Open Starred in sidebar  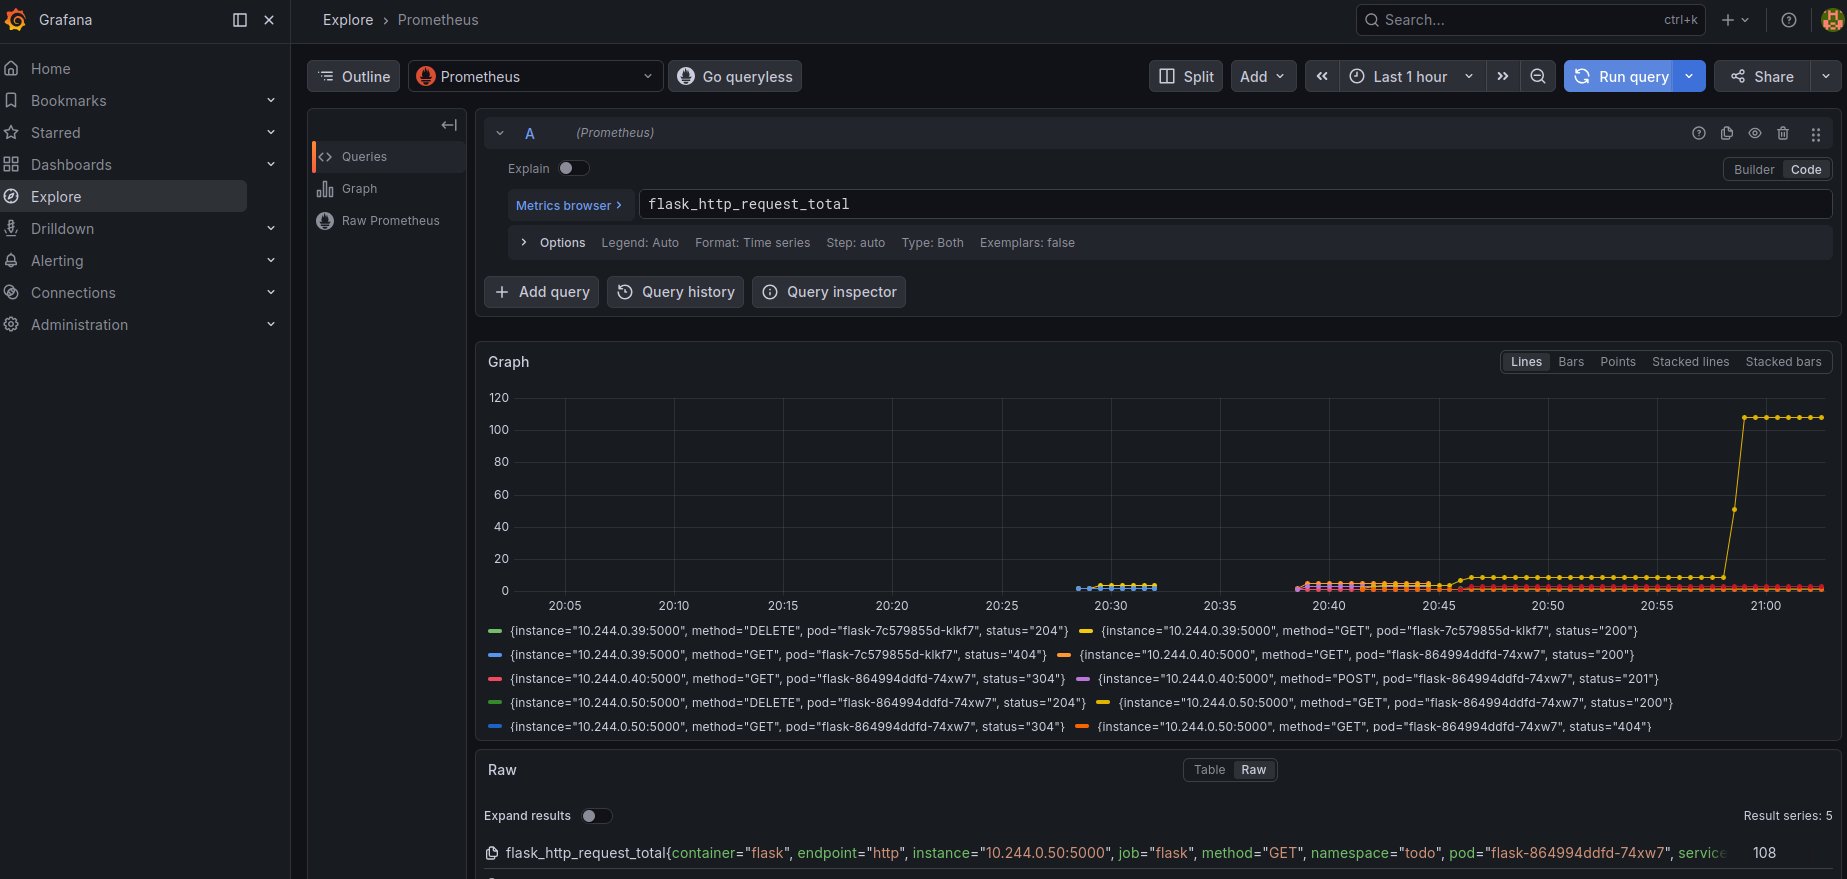click(55, 132)
